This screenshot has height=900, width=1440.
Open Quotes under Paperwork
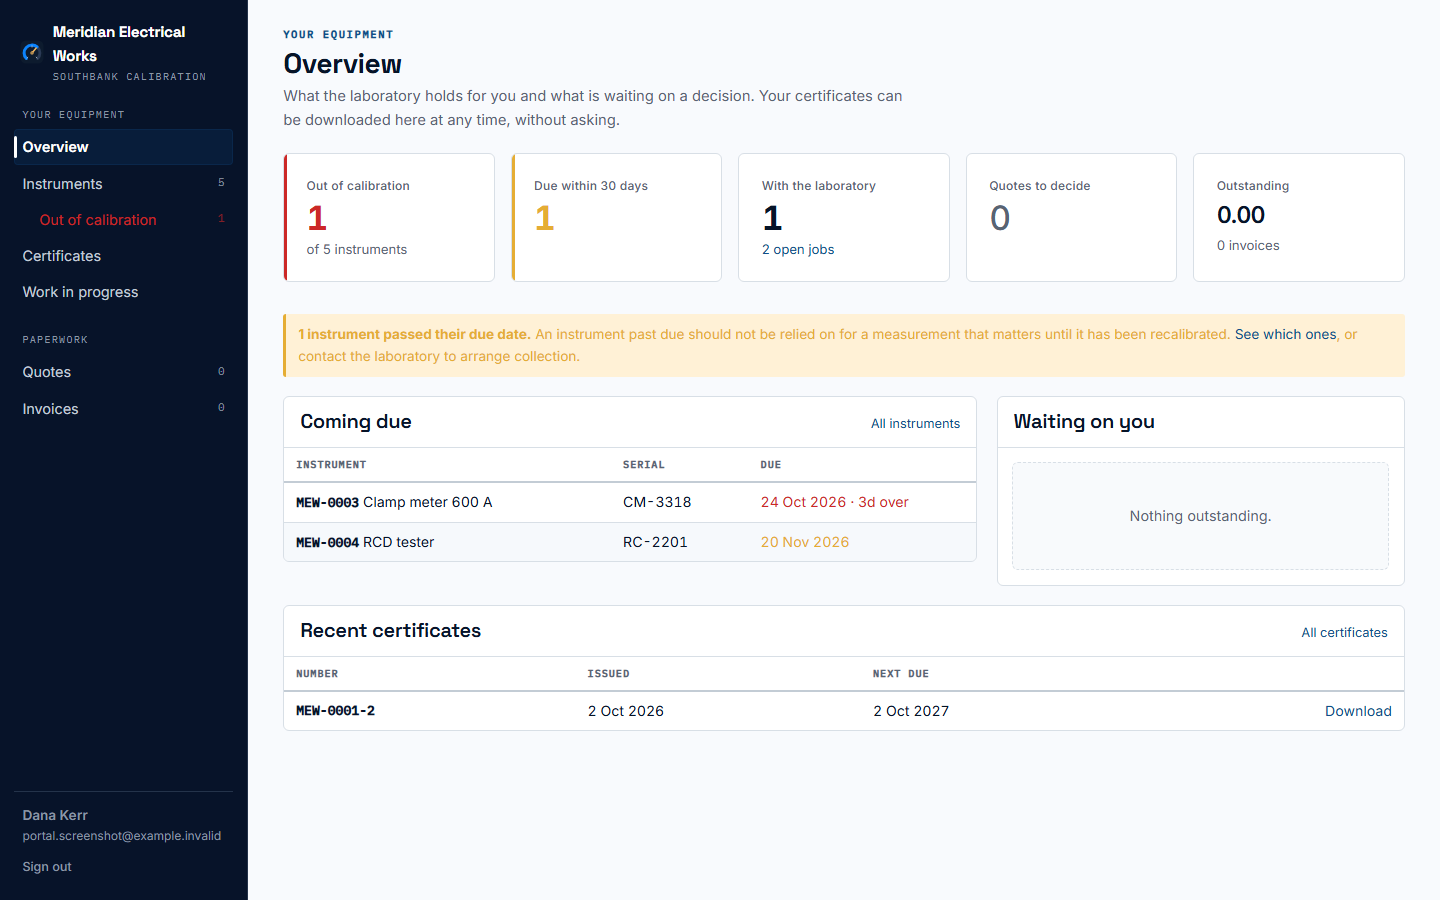tap(124, 372)
